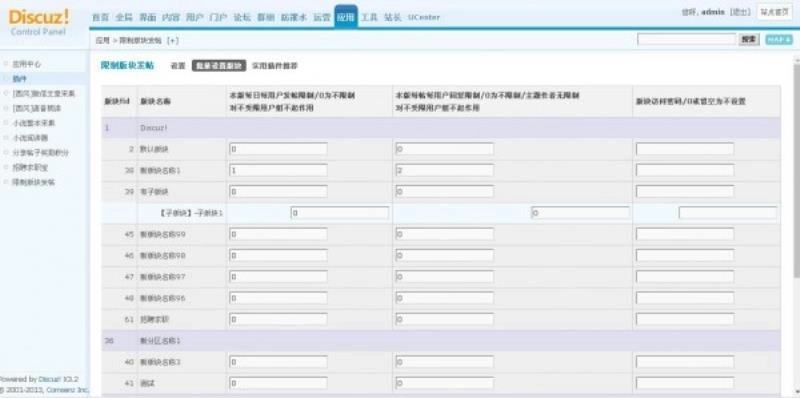
Task: Click daily post limit field for forum 39
Action: click(279, 192)
